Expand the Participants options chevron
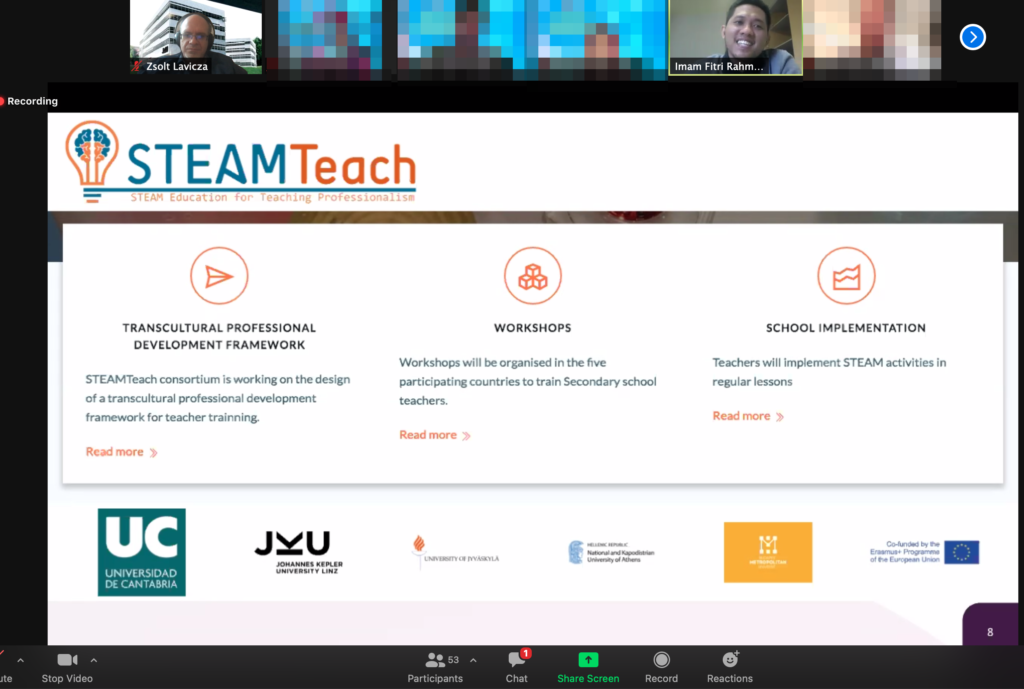This screenshot has width=1024, height=689. click(473, 660)
